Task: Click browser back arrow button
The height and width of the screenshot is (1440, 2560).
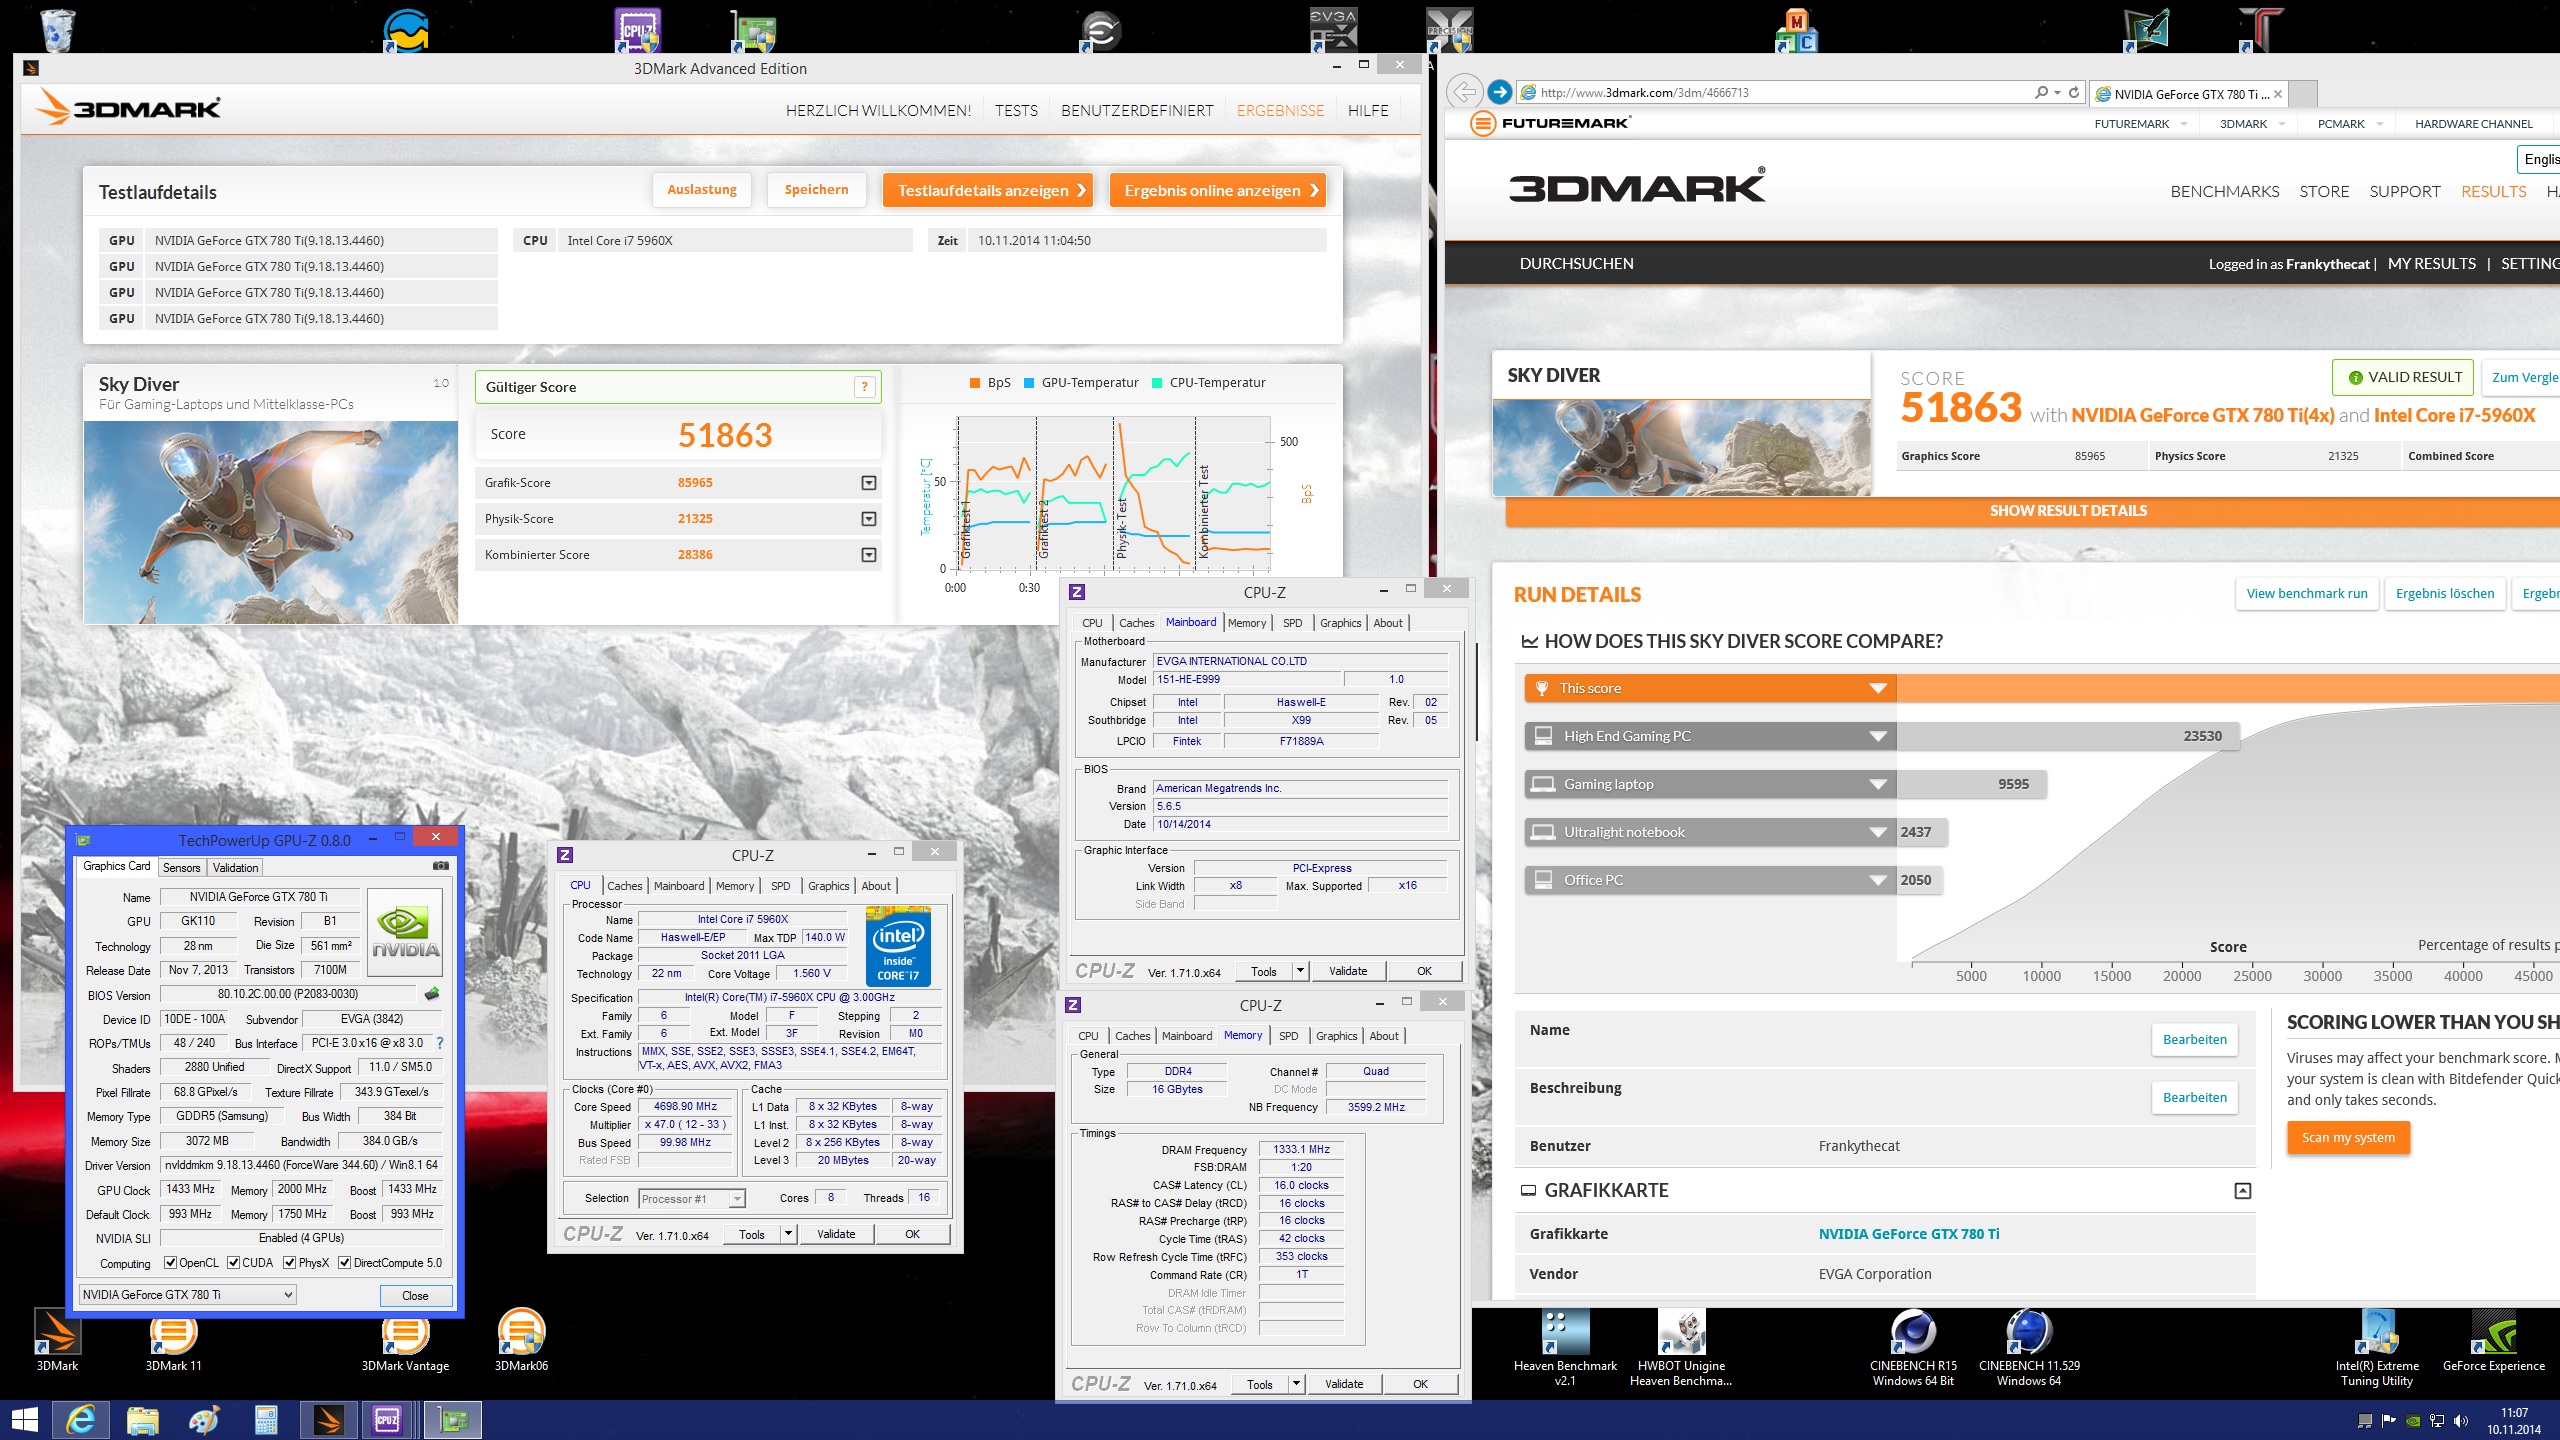Action: tap(1464, 92)
